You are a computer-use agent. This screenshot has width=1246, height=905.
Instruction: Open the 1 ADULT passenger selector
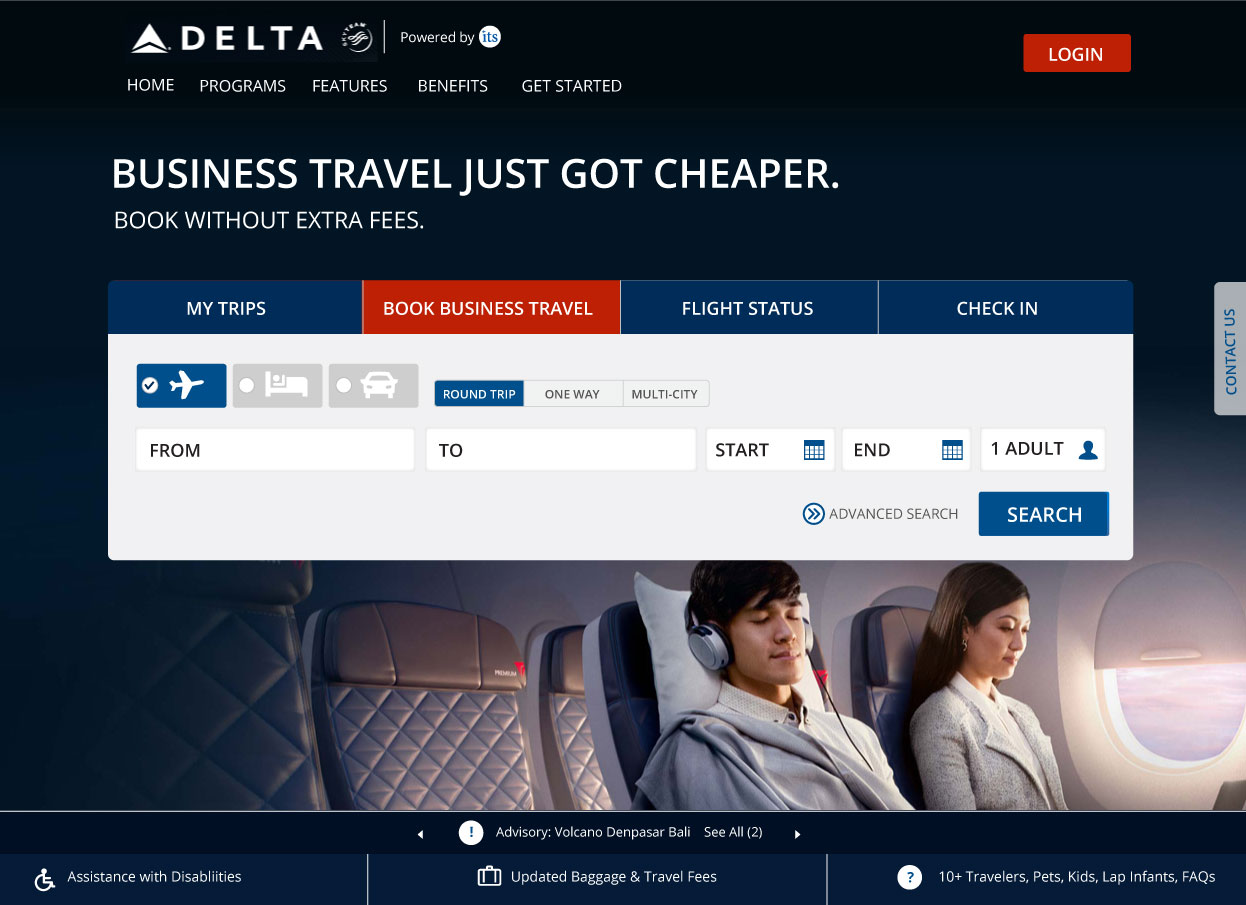[x=1043, y=450]
